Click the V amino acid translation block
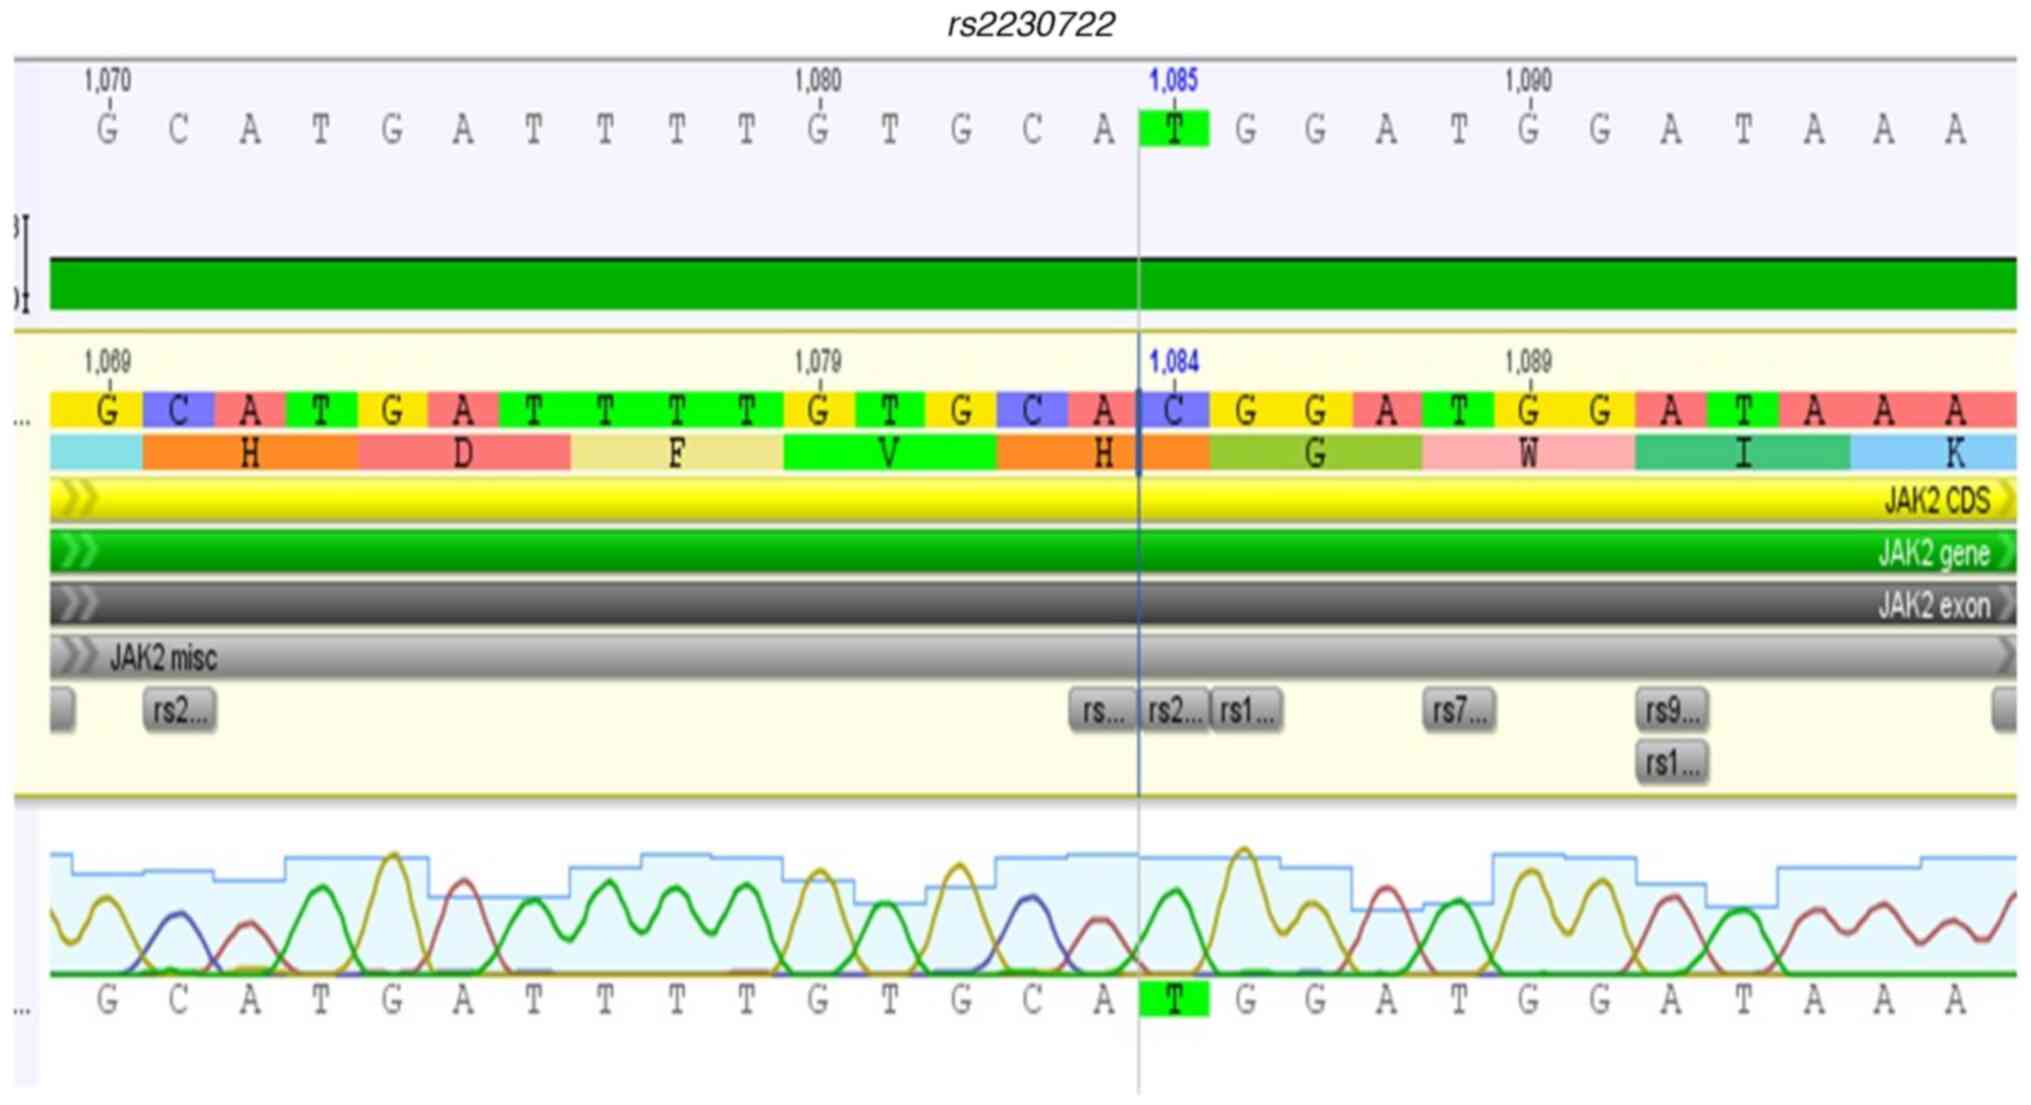 click(889, 453)
